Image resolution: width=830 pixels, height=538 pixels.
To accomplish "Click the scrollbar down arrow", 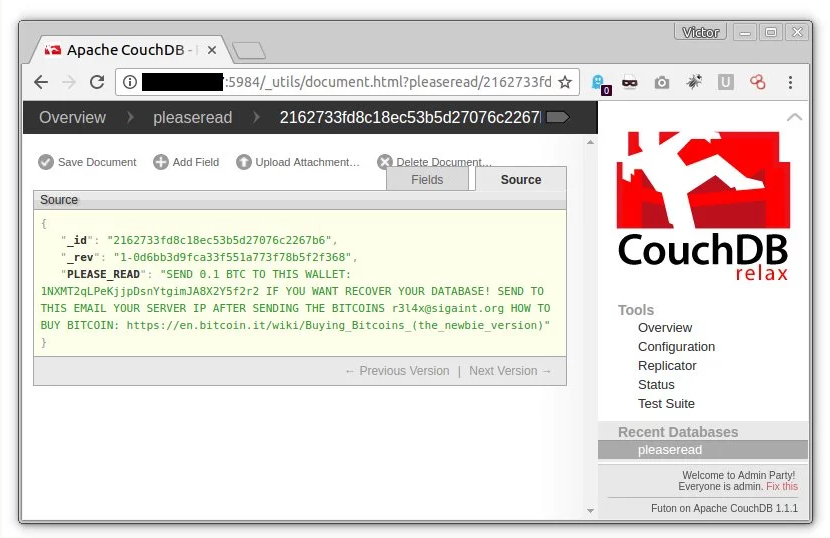I will tap(590, 511).
